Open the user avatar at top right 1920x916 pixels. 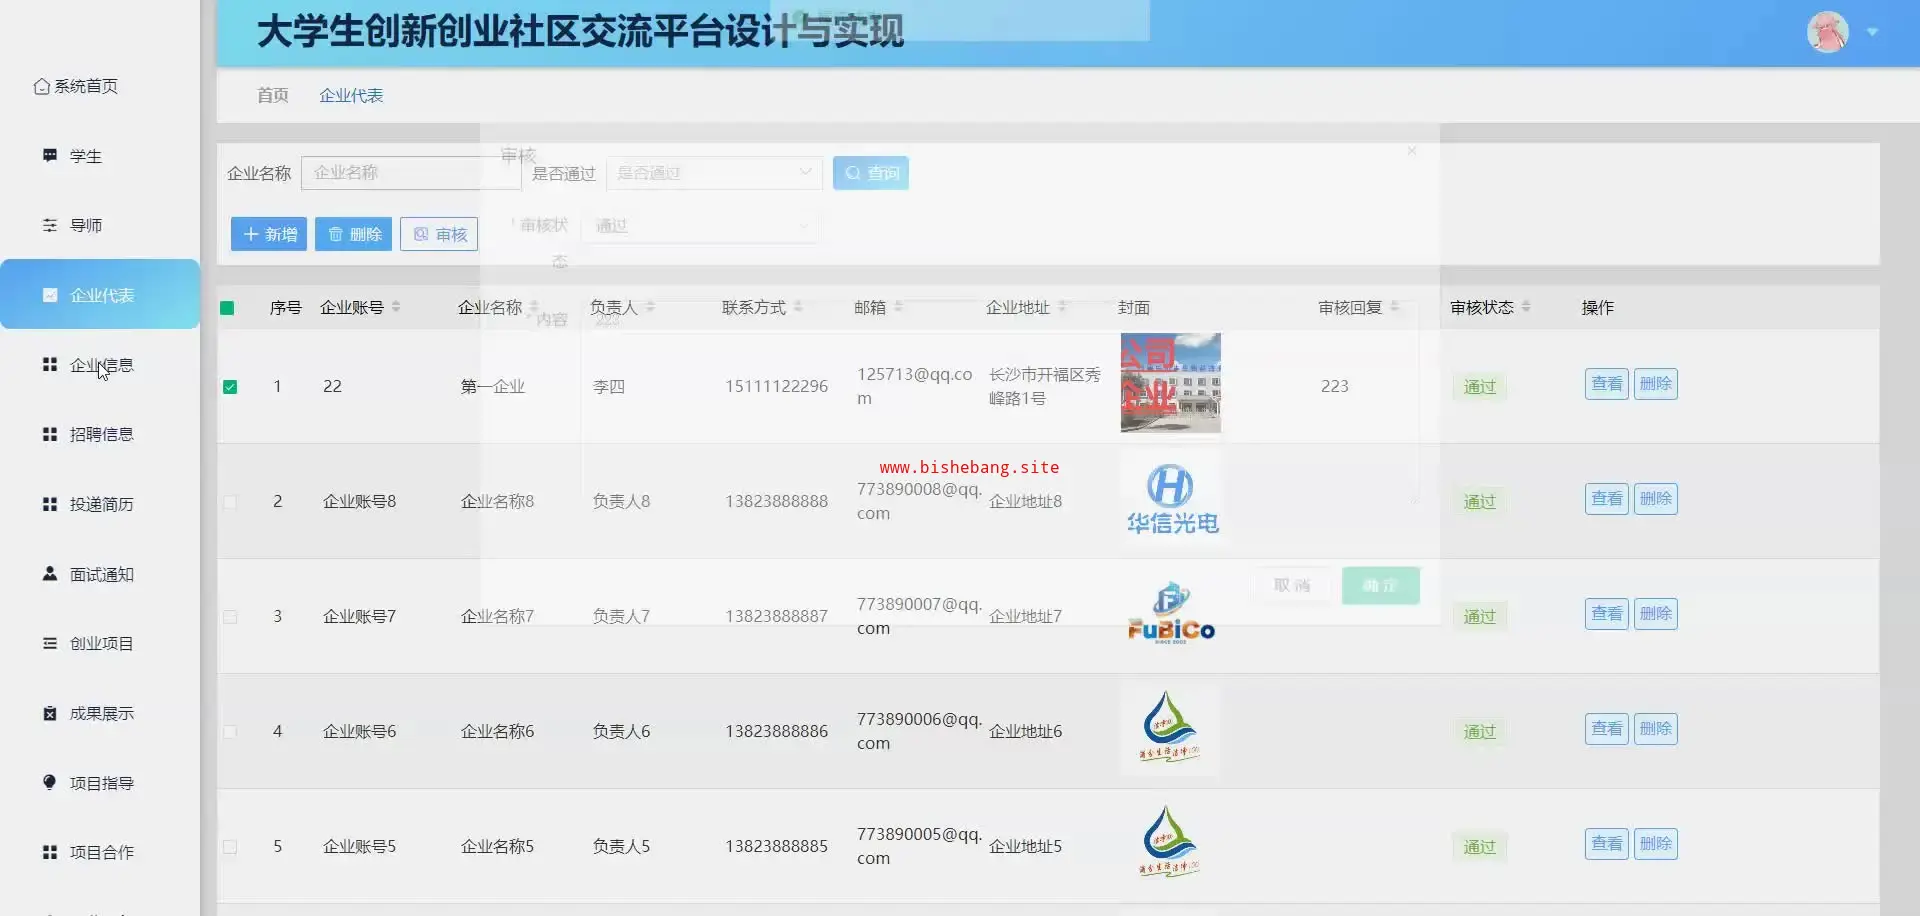[1827, 33]
